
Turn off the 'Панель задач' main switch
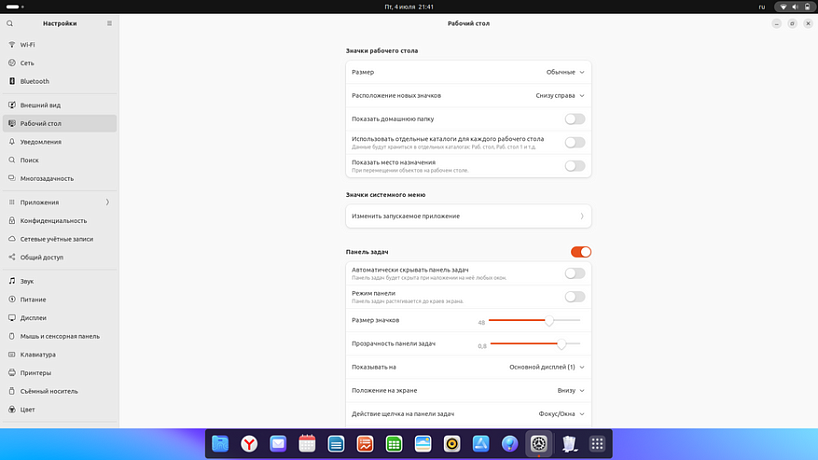click(581, 252)
